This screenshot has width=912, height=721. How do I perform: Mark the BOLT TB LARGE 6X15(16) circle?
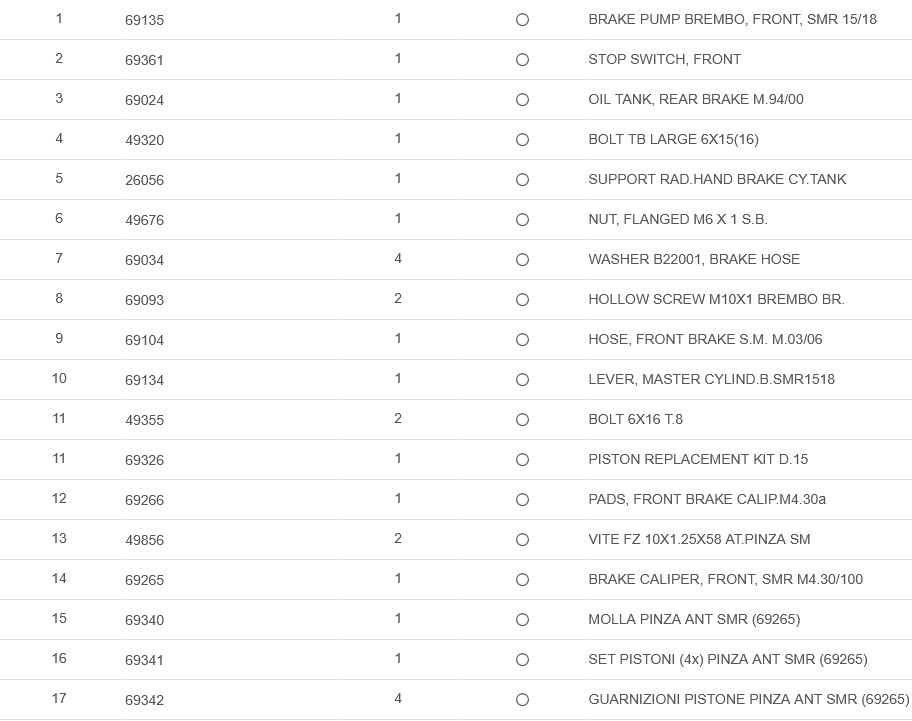tap(522, 140)
